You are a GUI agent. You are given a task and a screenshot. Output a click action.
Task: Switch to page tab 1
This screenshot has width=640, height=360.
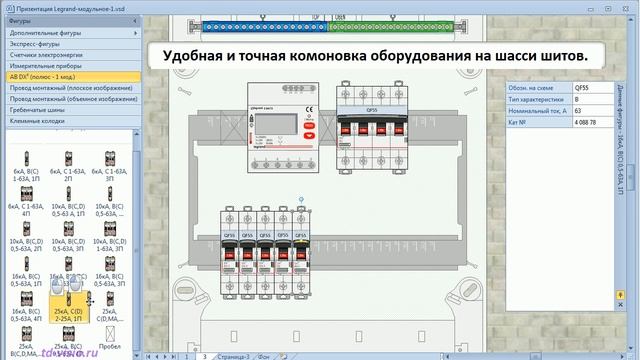pos(187,356)
